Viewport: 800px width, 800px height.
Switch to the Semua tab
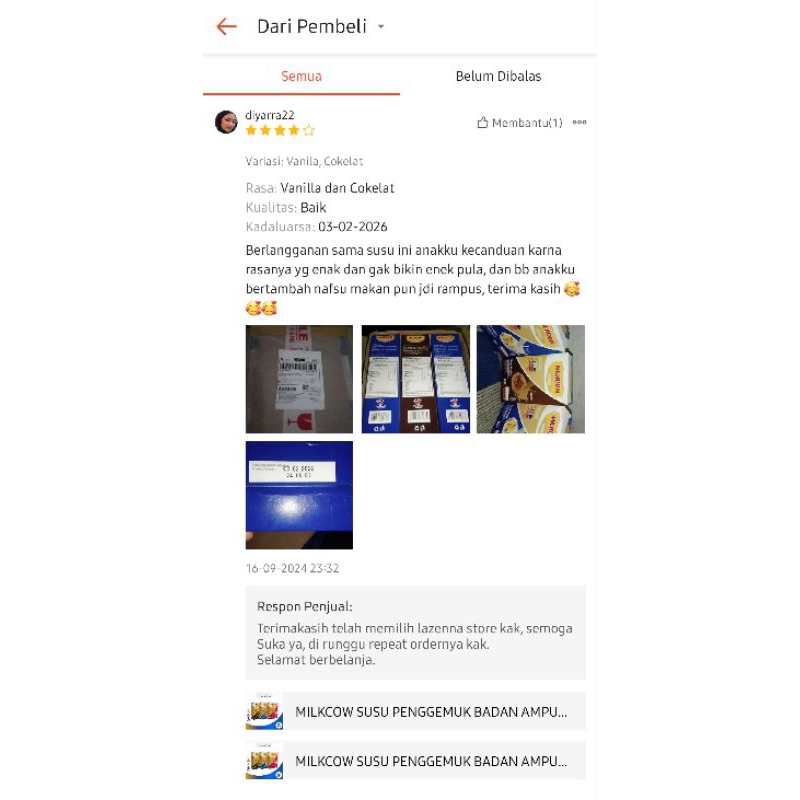click(301, 77)
